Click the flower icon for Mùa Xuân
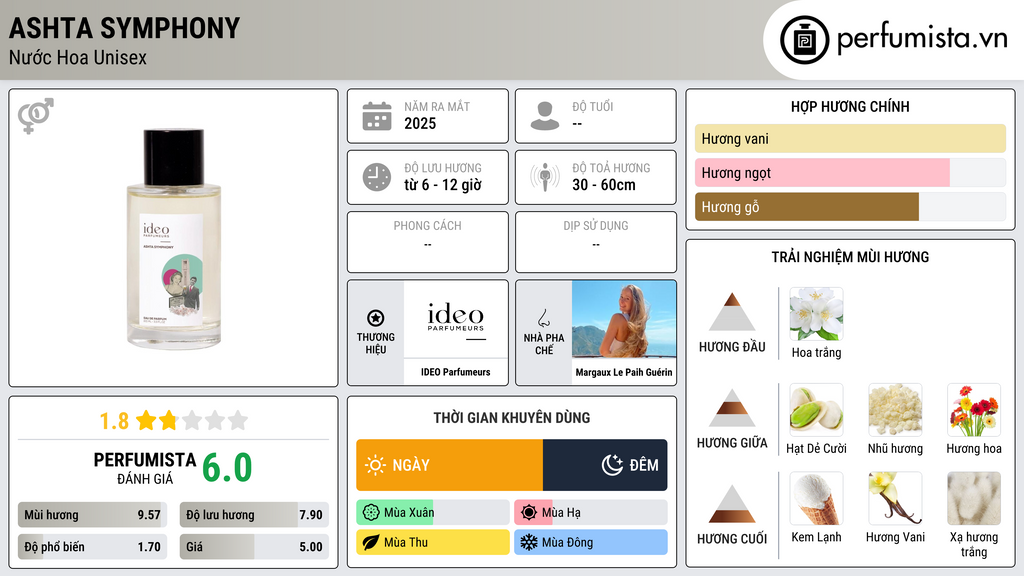 point(371,513)
